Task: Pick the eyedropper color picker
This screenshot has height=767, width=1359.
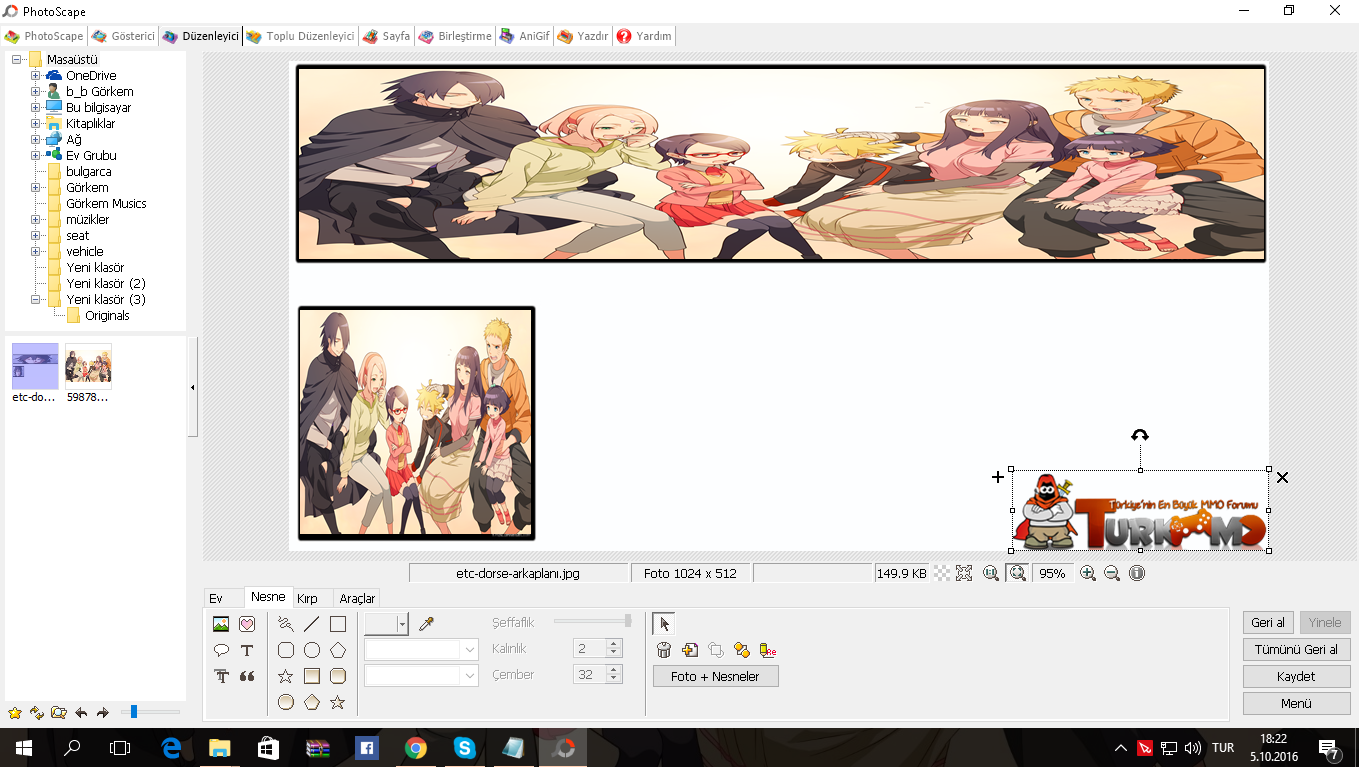Action: [426, 624]
